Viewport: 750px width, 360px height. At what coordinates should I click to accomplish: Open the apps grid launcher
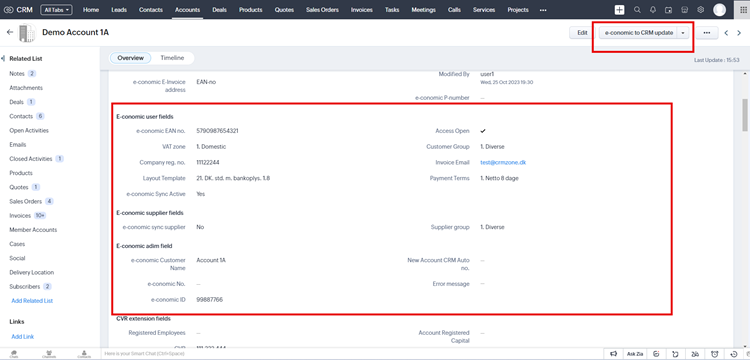(x=743, y=10)
